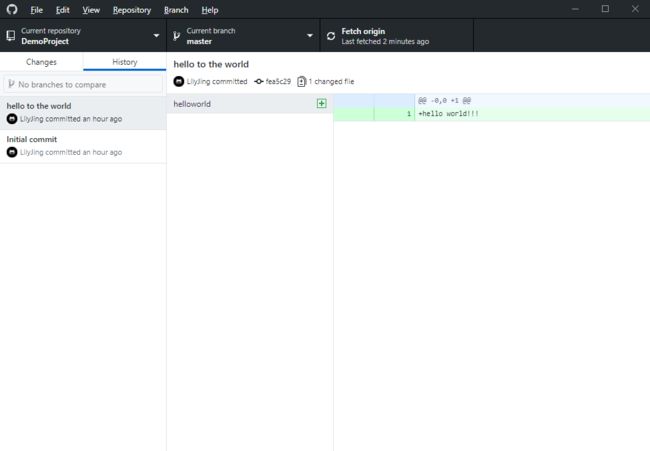Image resolution: width=650 pixels, height=451 pixels.
Task: Click 'Last fetched 2 minutes ago' text
Action: [385, 41]
